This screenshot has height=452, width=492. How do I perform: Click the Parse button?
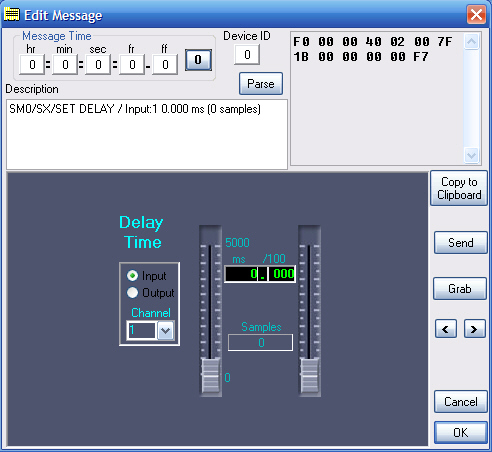(261, 84)
